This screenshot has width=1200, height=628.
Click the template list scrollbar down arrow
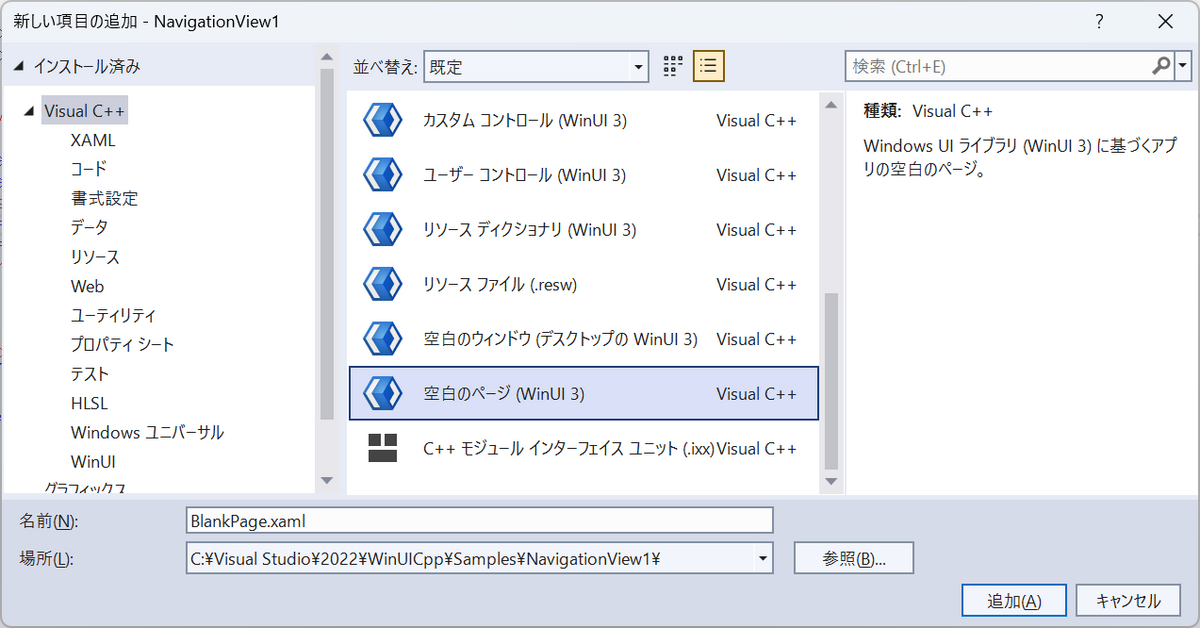click(830, 481)
